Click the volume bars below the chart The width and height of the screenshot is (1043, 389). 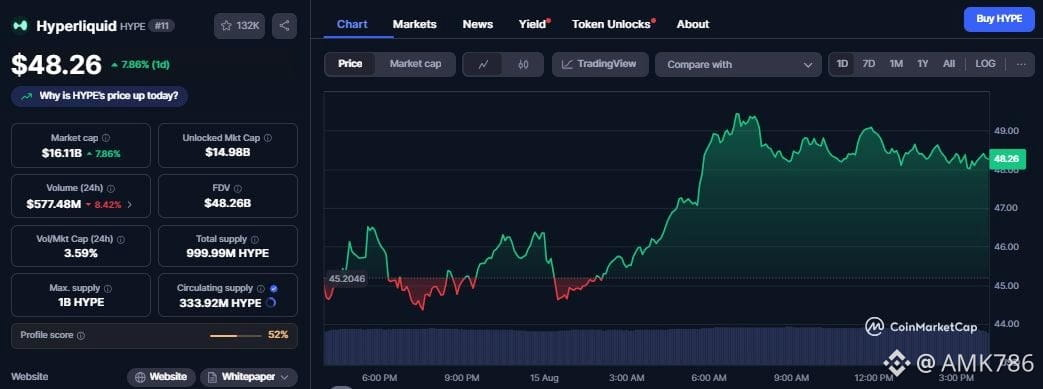pos(657,346)
